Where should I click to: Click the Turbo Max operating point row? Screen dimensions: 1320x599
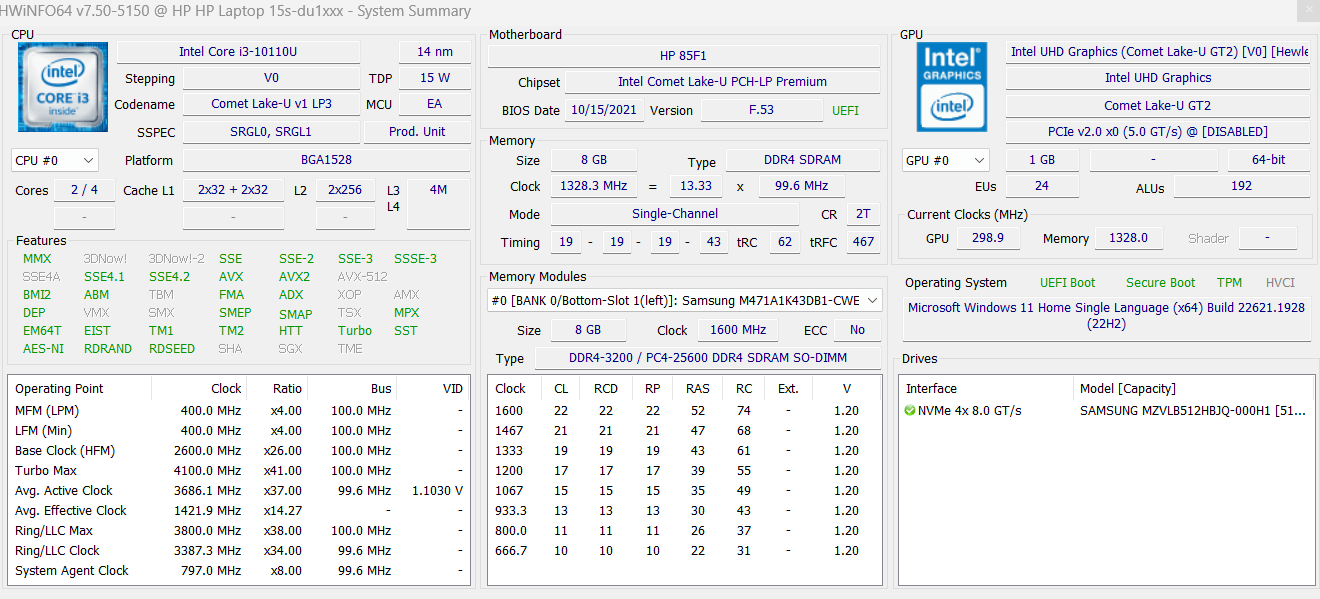239,470
